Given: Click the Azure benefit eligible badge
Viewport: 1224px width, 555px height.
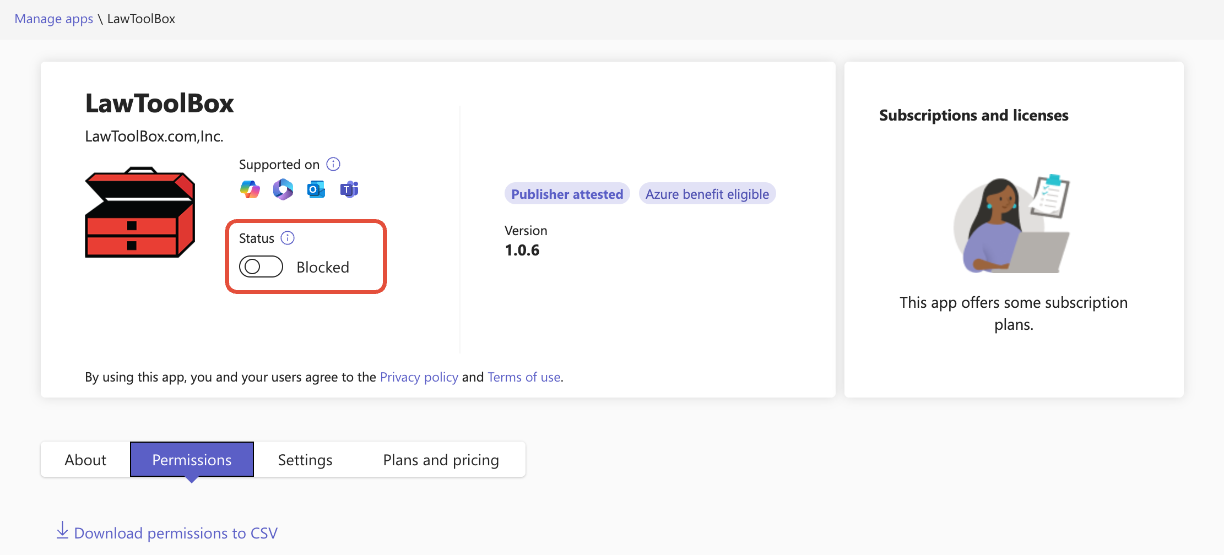Looking at the screenshot, I should pos(707,194).
